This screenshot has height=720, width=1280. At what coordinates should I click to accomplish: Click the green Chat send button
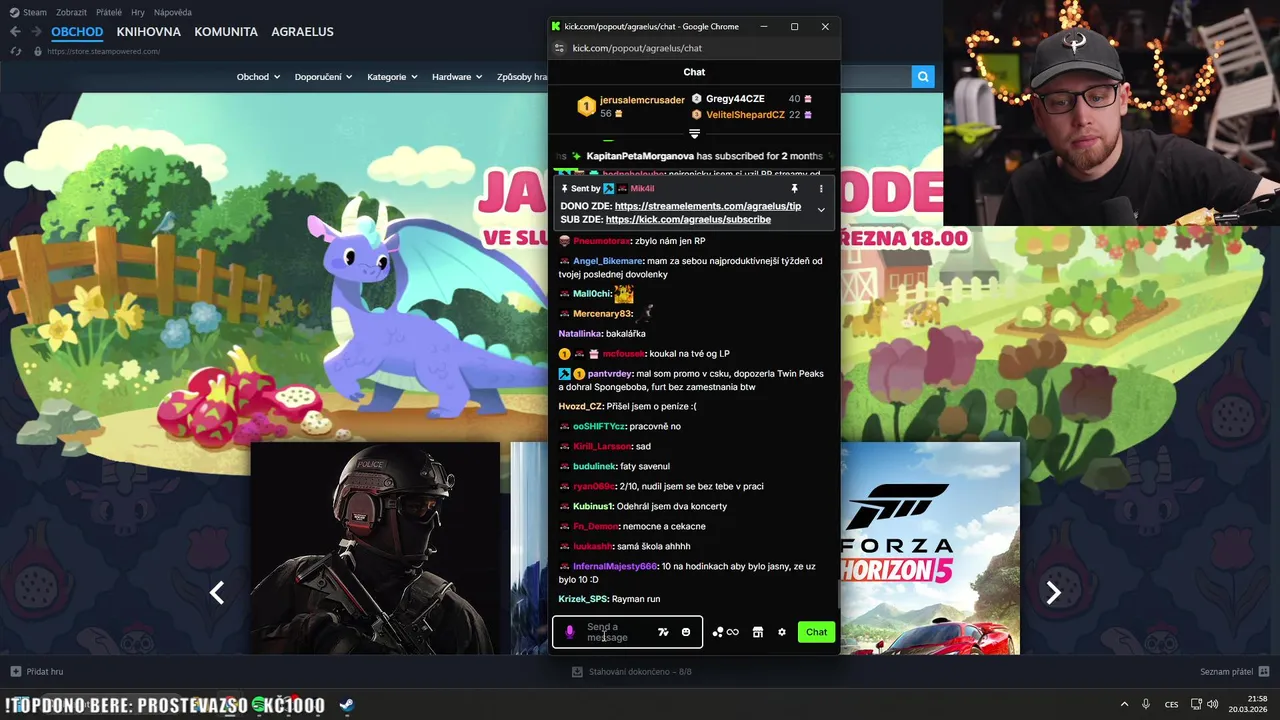[x=817, y=632]
